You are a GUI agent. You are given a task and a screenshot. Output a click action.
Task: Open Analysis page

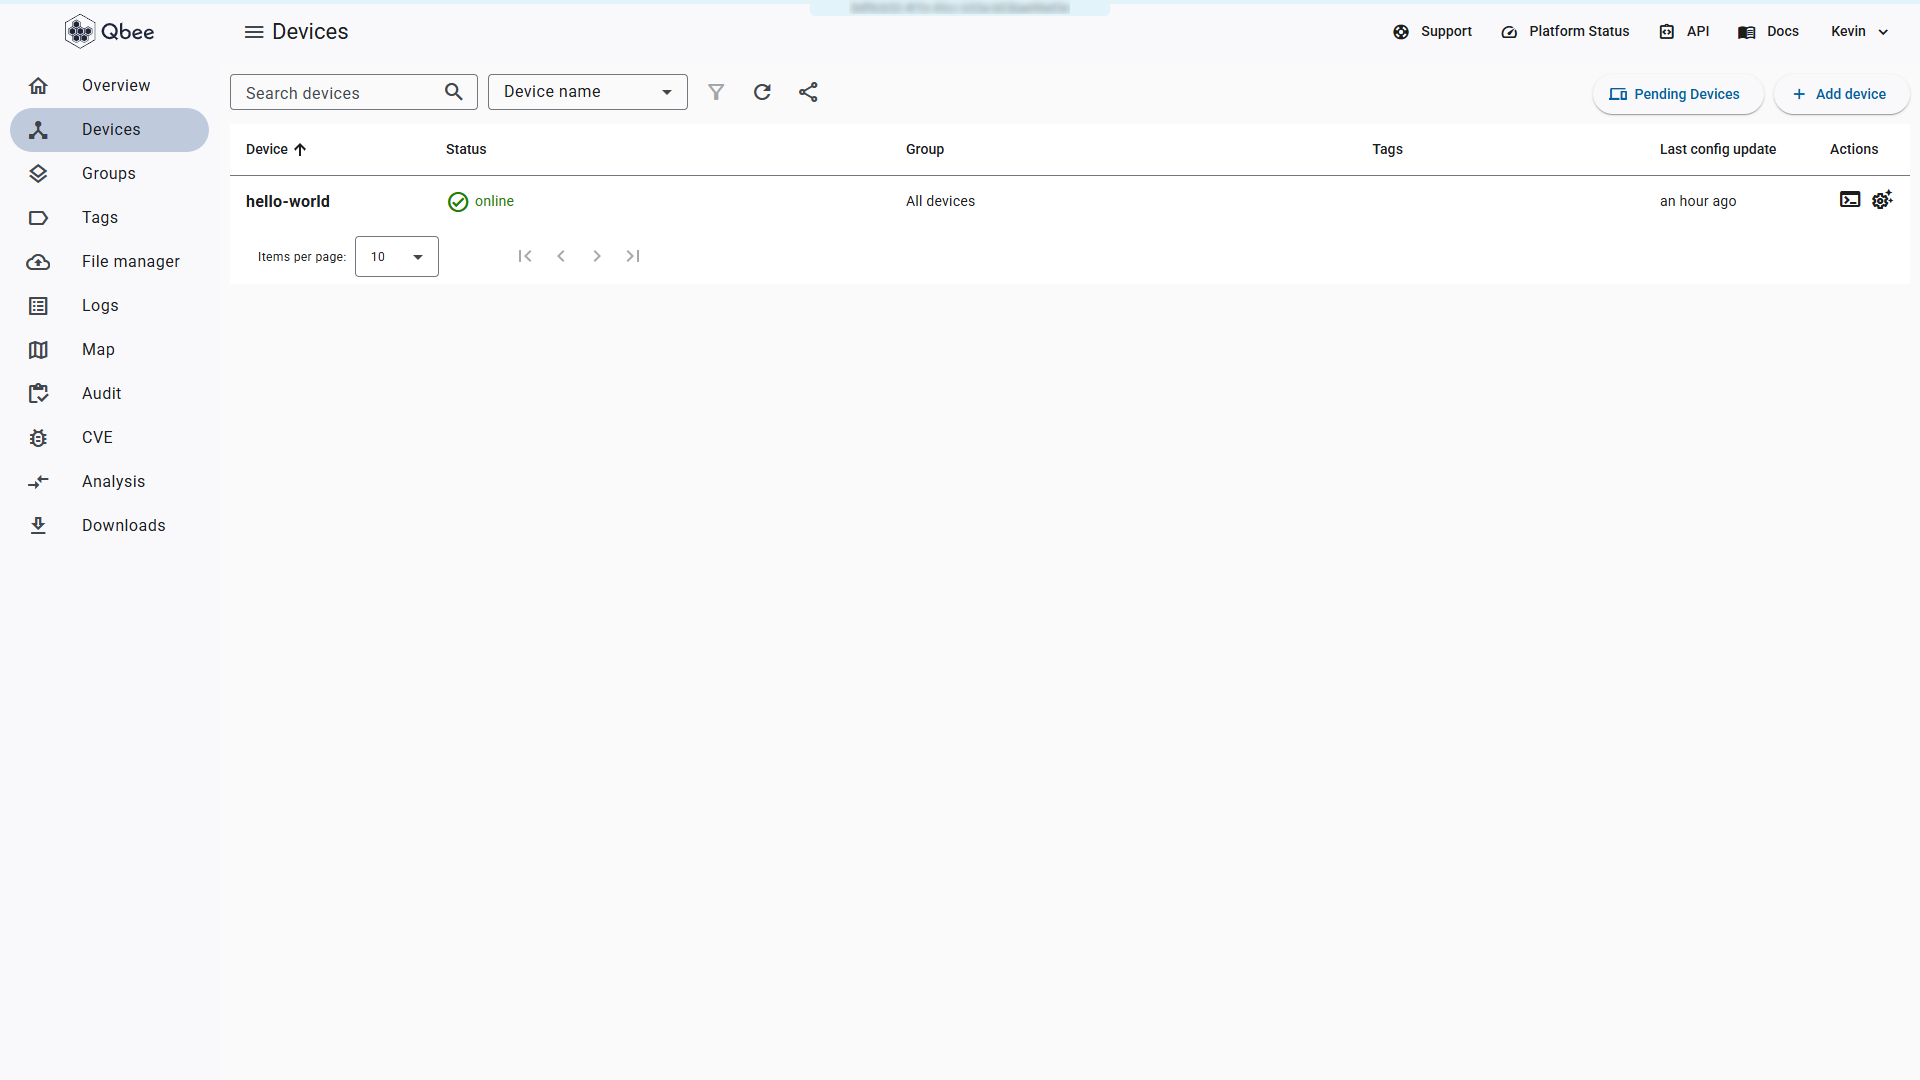[x=109, y=482]
